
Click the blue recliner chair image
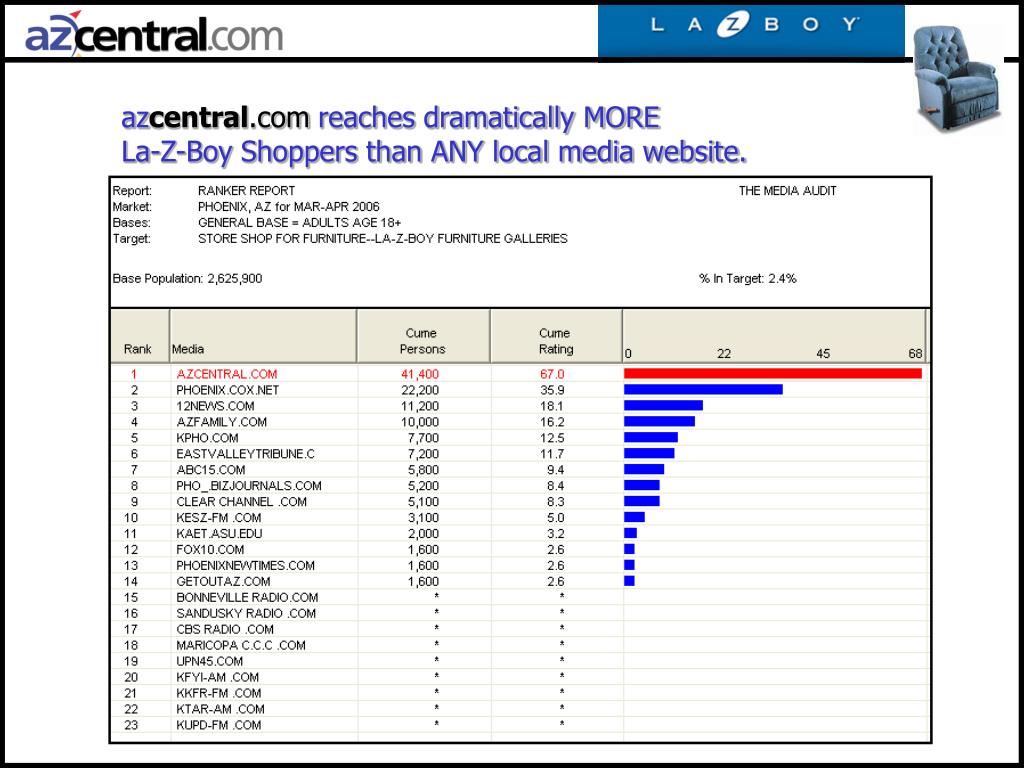click(x=957, y=78)
